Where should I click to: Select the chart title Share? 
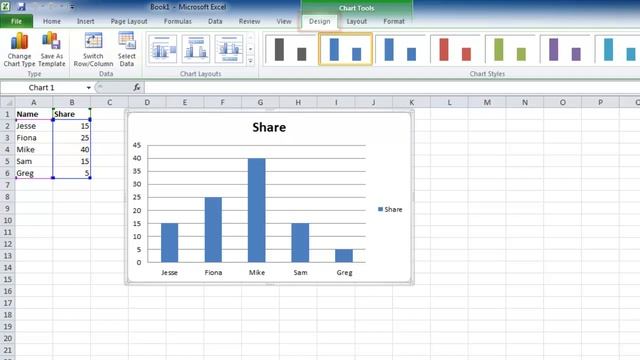tap(269, 127)
